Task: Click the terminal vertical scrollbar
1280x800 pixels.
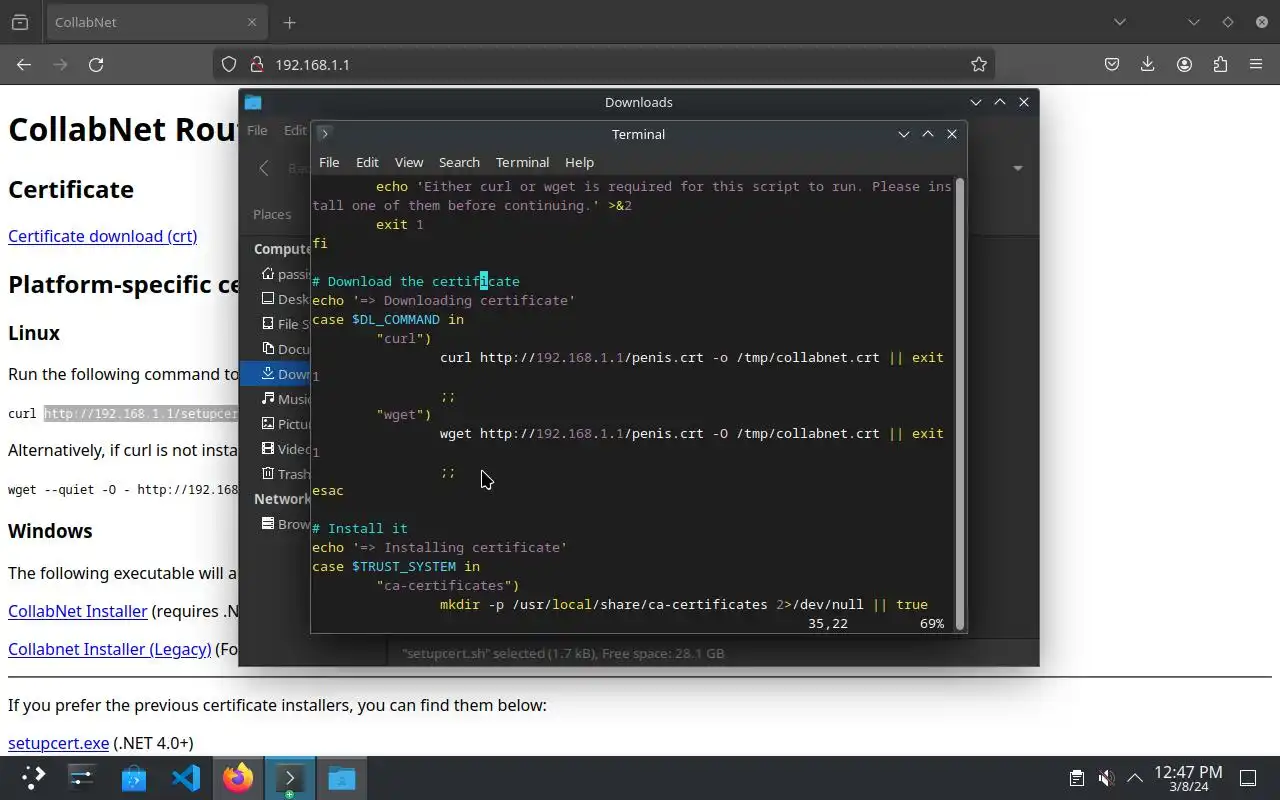Action: [960, 404]
